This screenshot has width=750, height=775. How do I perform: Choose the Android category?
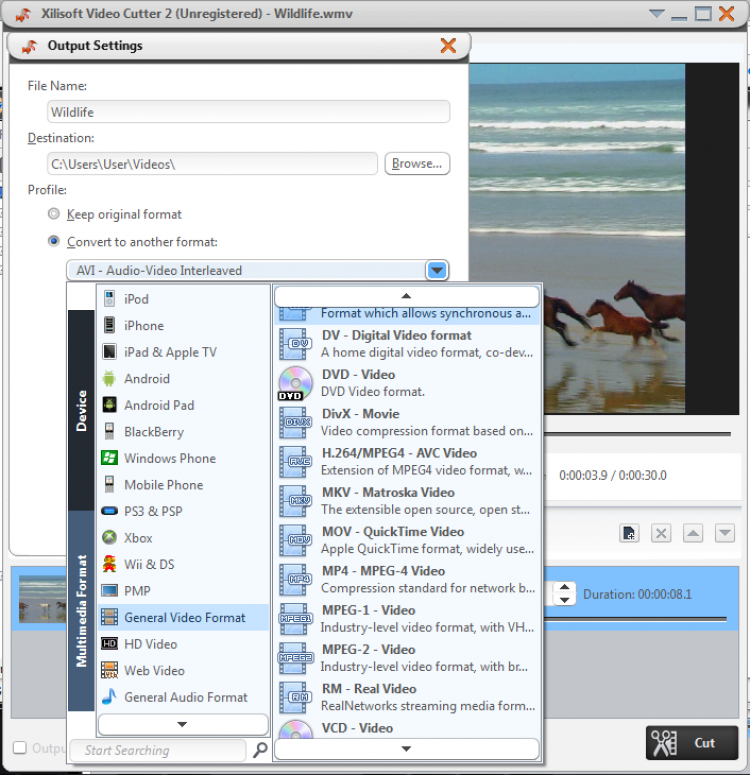pyautogui.click(x=183, y=379)
